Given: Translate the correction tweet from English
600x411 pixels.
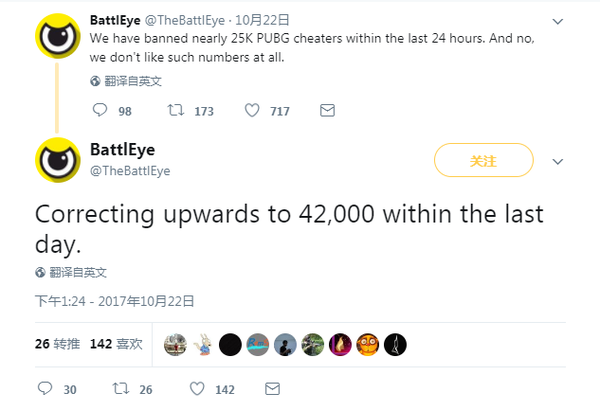Looking at the screenshot, I should tap(71, 272).
